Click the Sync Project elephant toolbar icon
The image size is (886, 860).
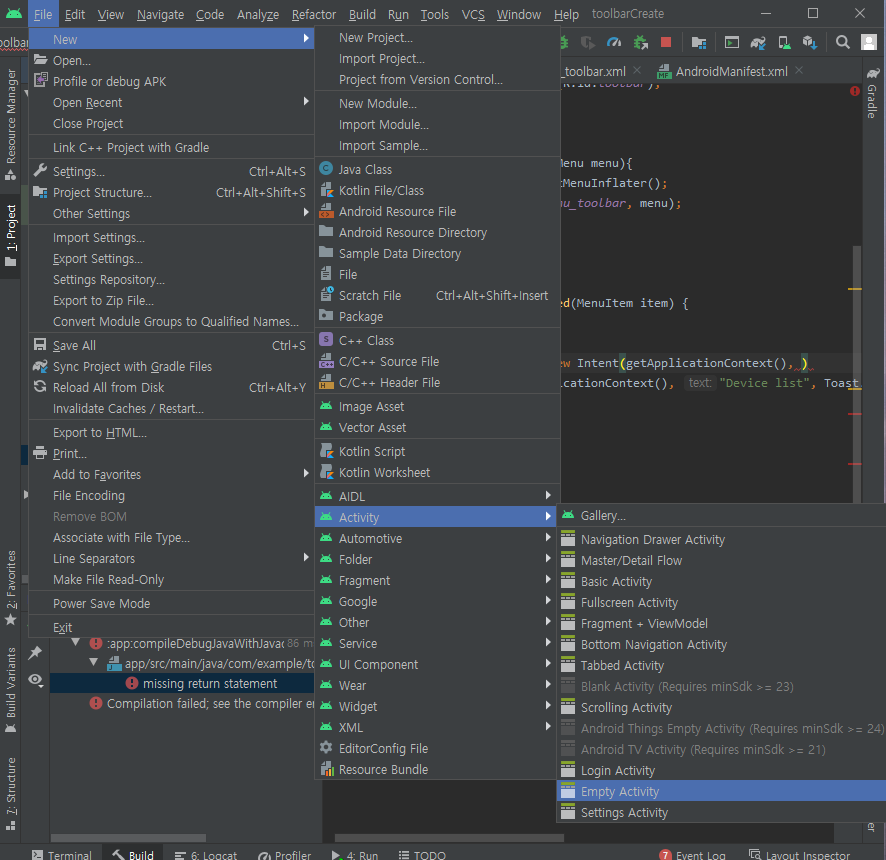coord(758,42)
